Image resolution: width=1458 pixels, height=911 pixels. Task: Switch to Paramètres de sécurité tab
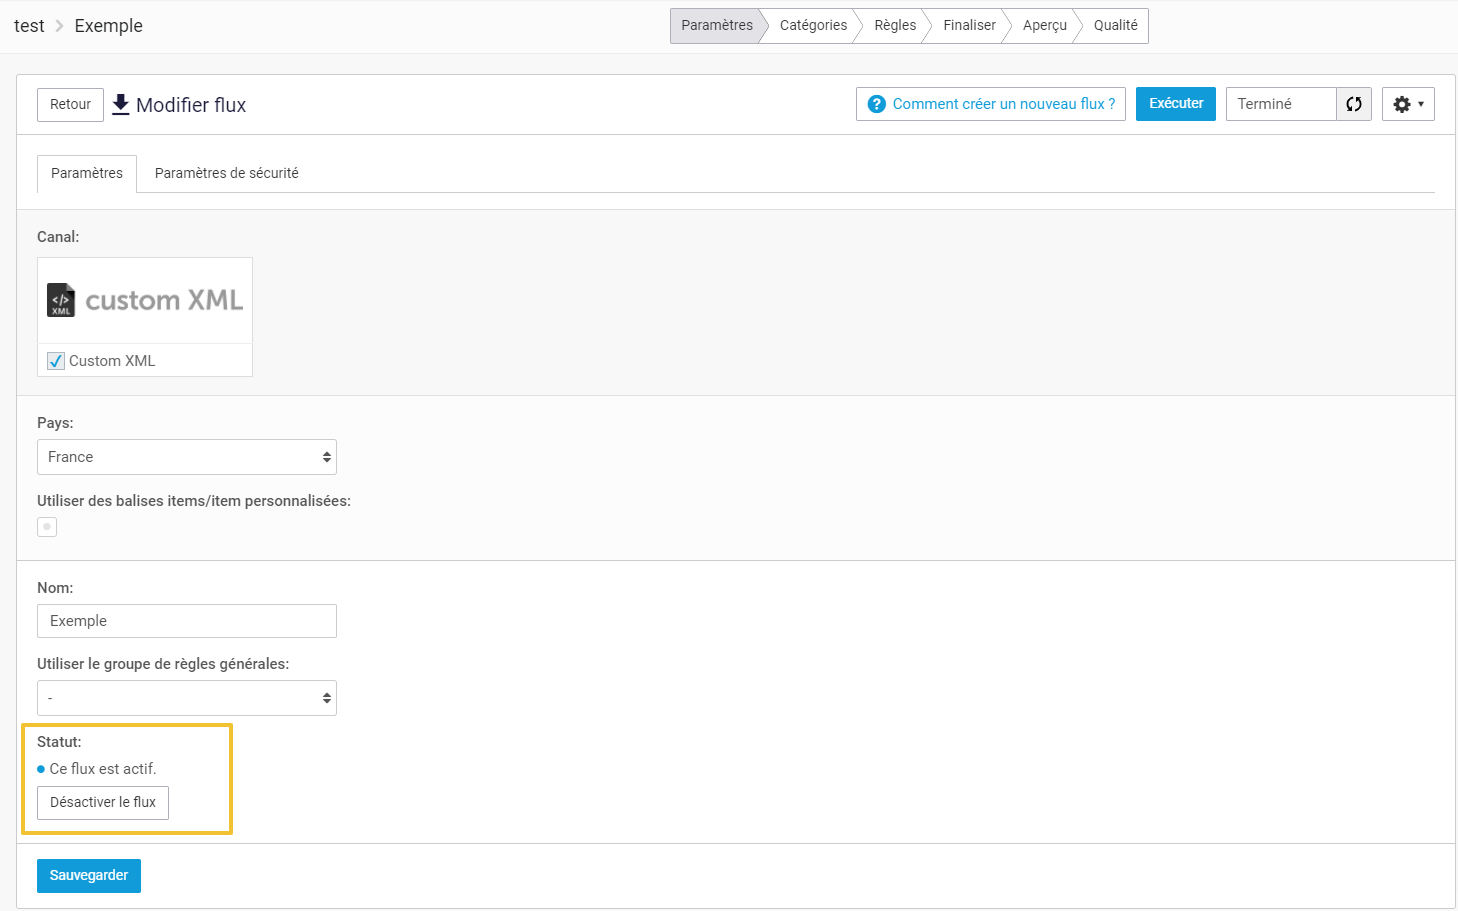(227, 173)
